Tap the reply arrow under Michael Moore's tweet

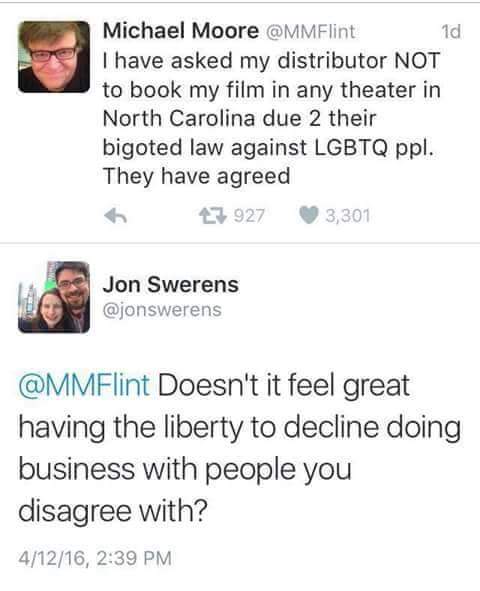[115, 216]
